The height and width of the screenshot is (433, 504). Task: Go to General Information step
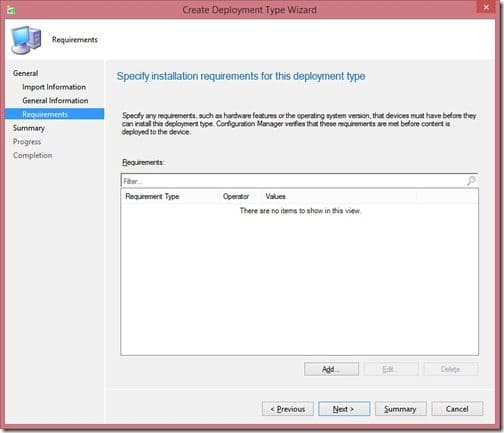pyautogui.click(x=55, y=101)
